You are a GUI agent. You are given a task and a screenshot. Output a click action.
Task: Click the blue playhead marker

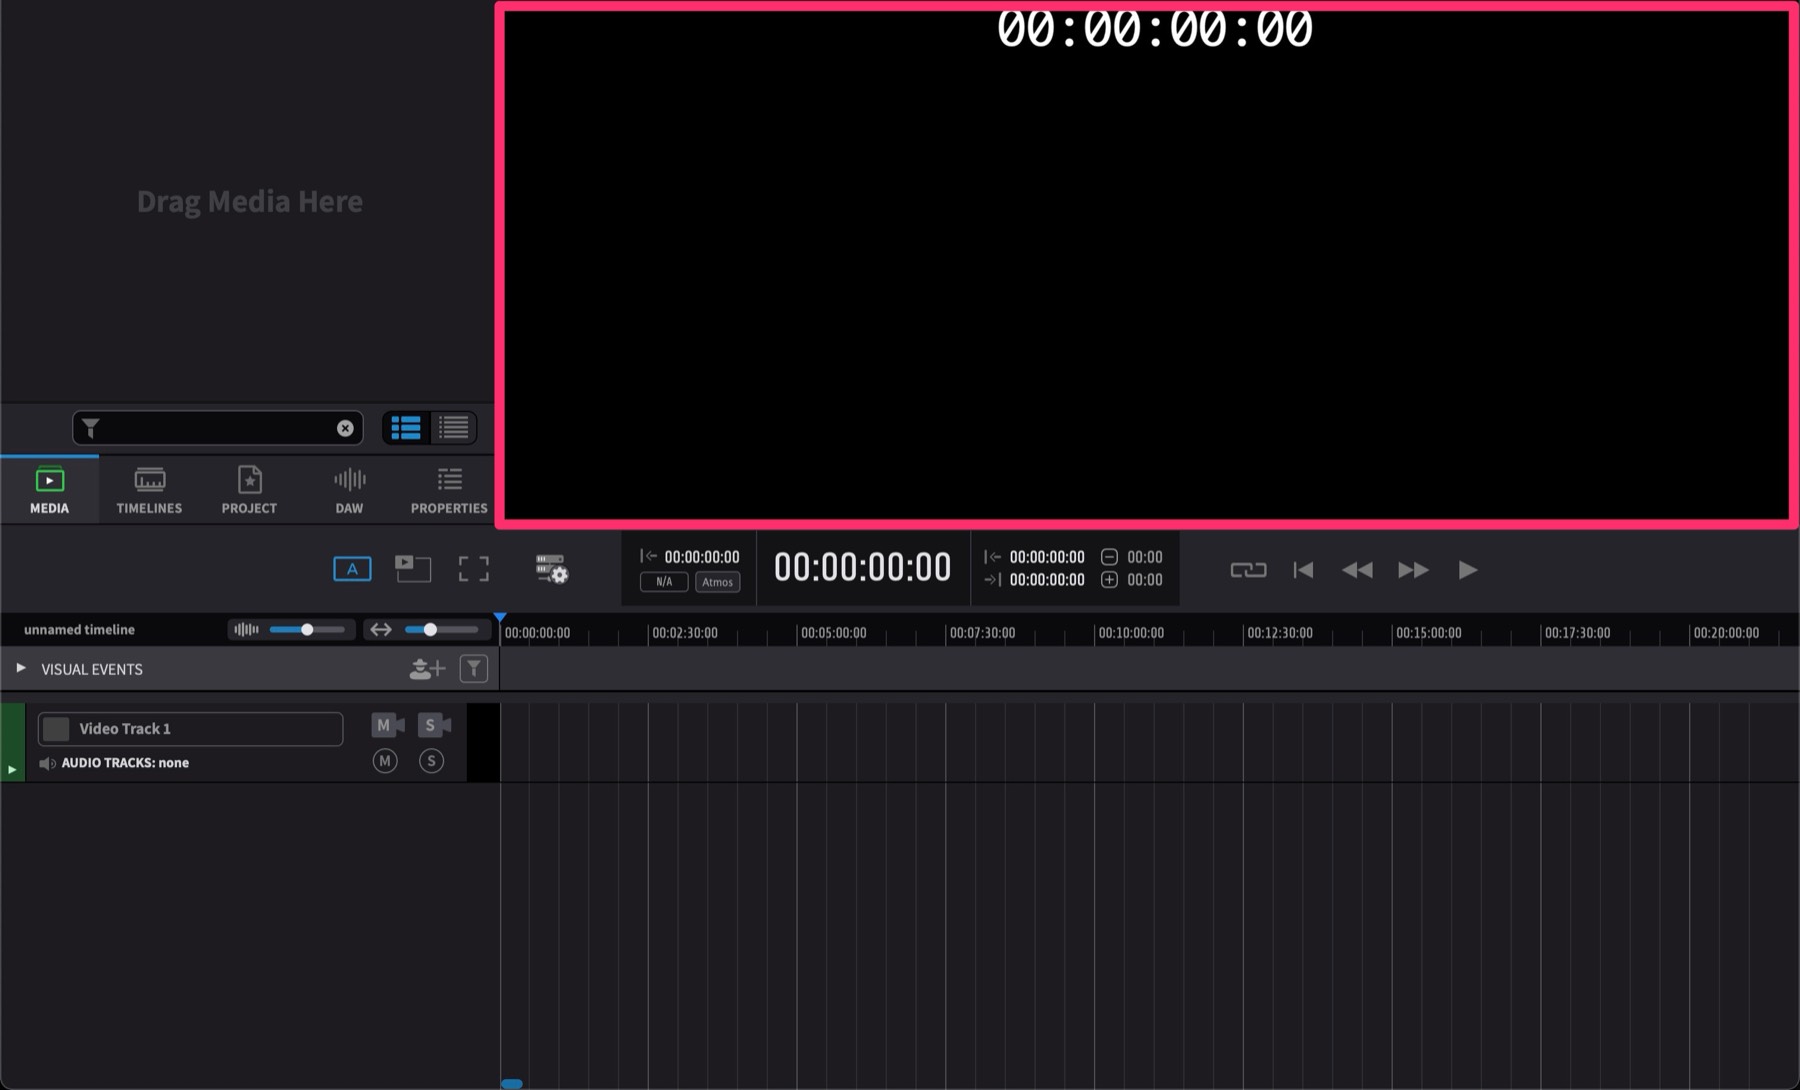pos(500,618)
